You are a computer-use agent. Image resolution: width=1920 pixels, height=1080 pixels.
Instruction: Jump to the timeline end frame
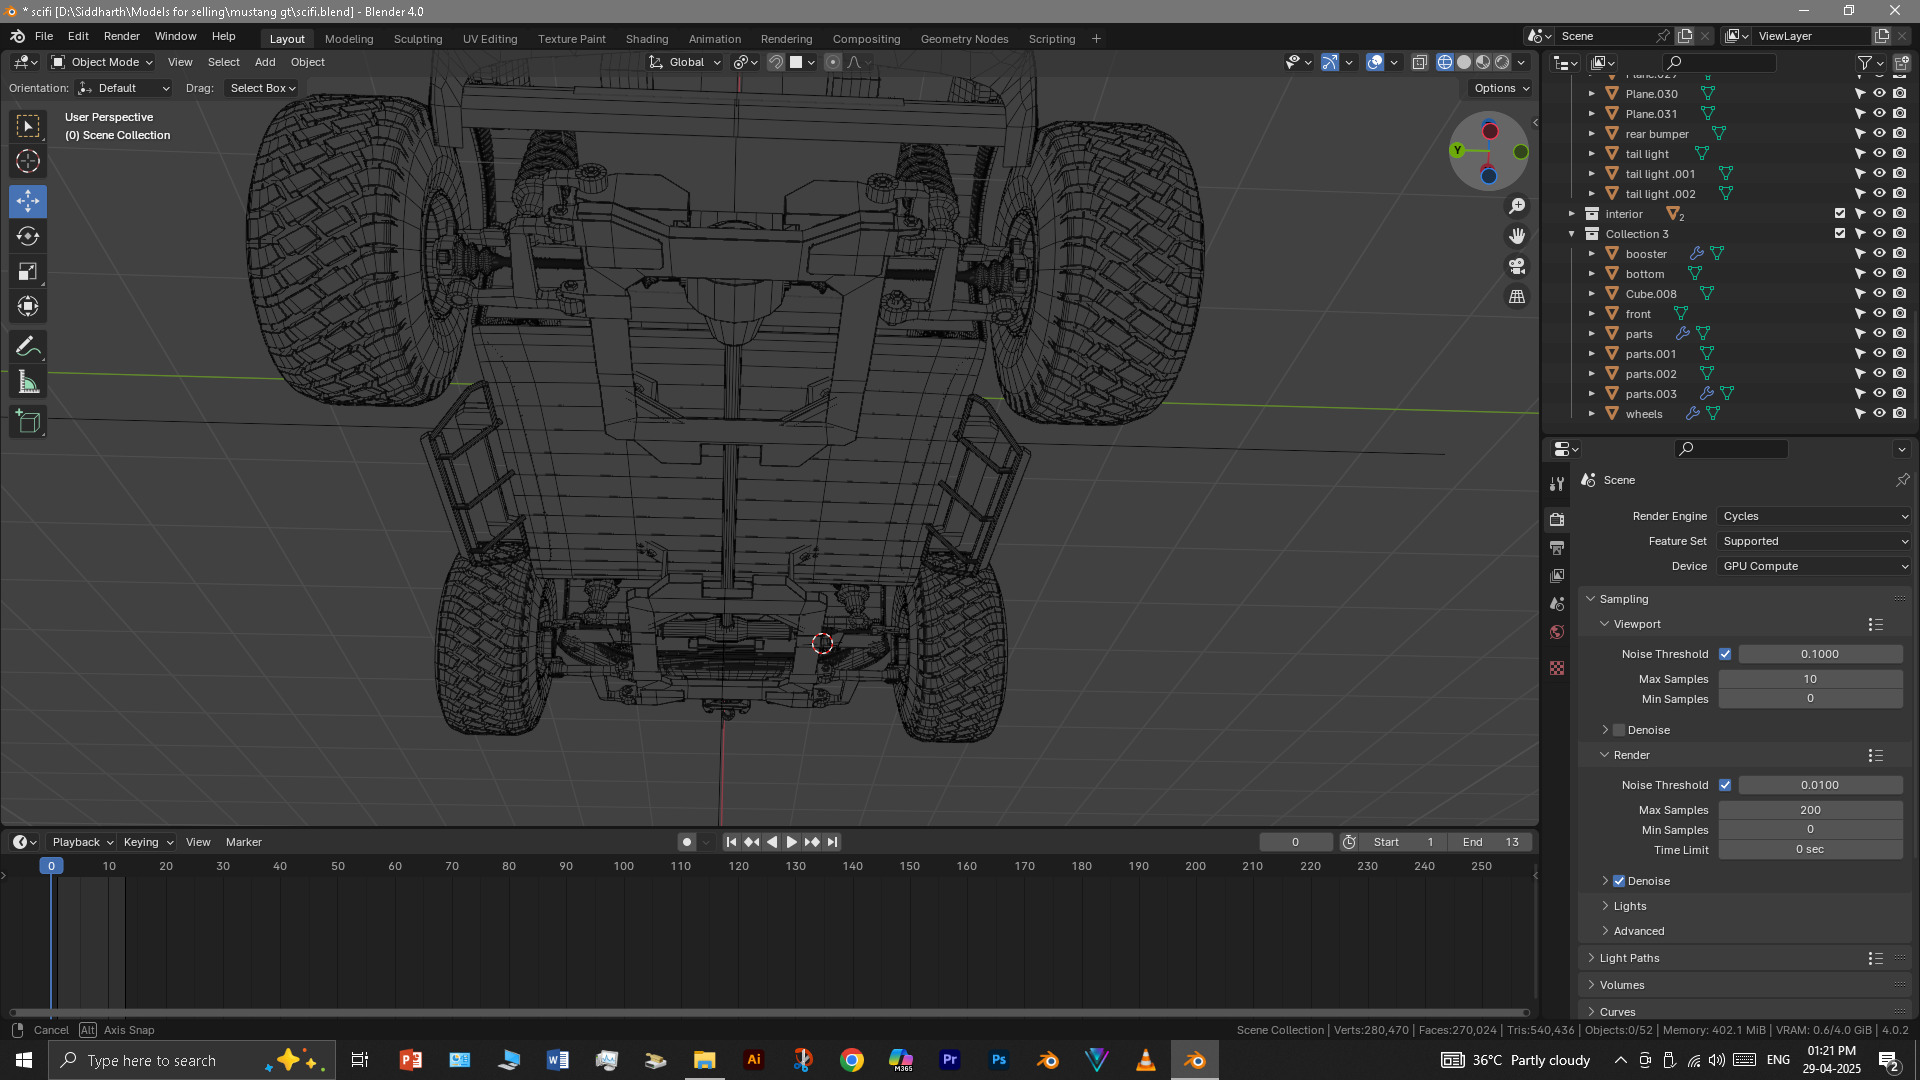pyautogui.click(x=832, y=842)
